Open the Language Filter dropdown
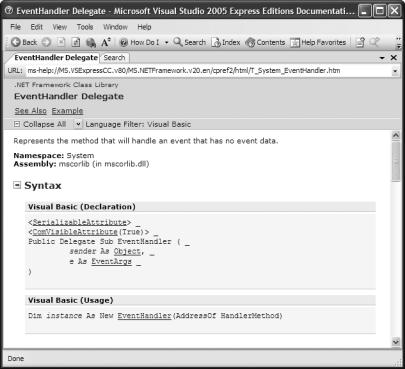 [78, 124]
